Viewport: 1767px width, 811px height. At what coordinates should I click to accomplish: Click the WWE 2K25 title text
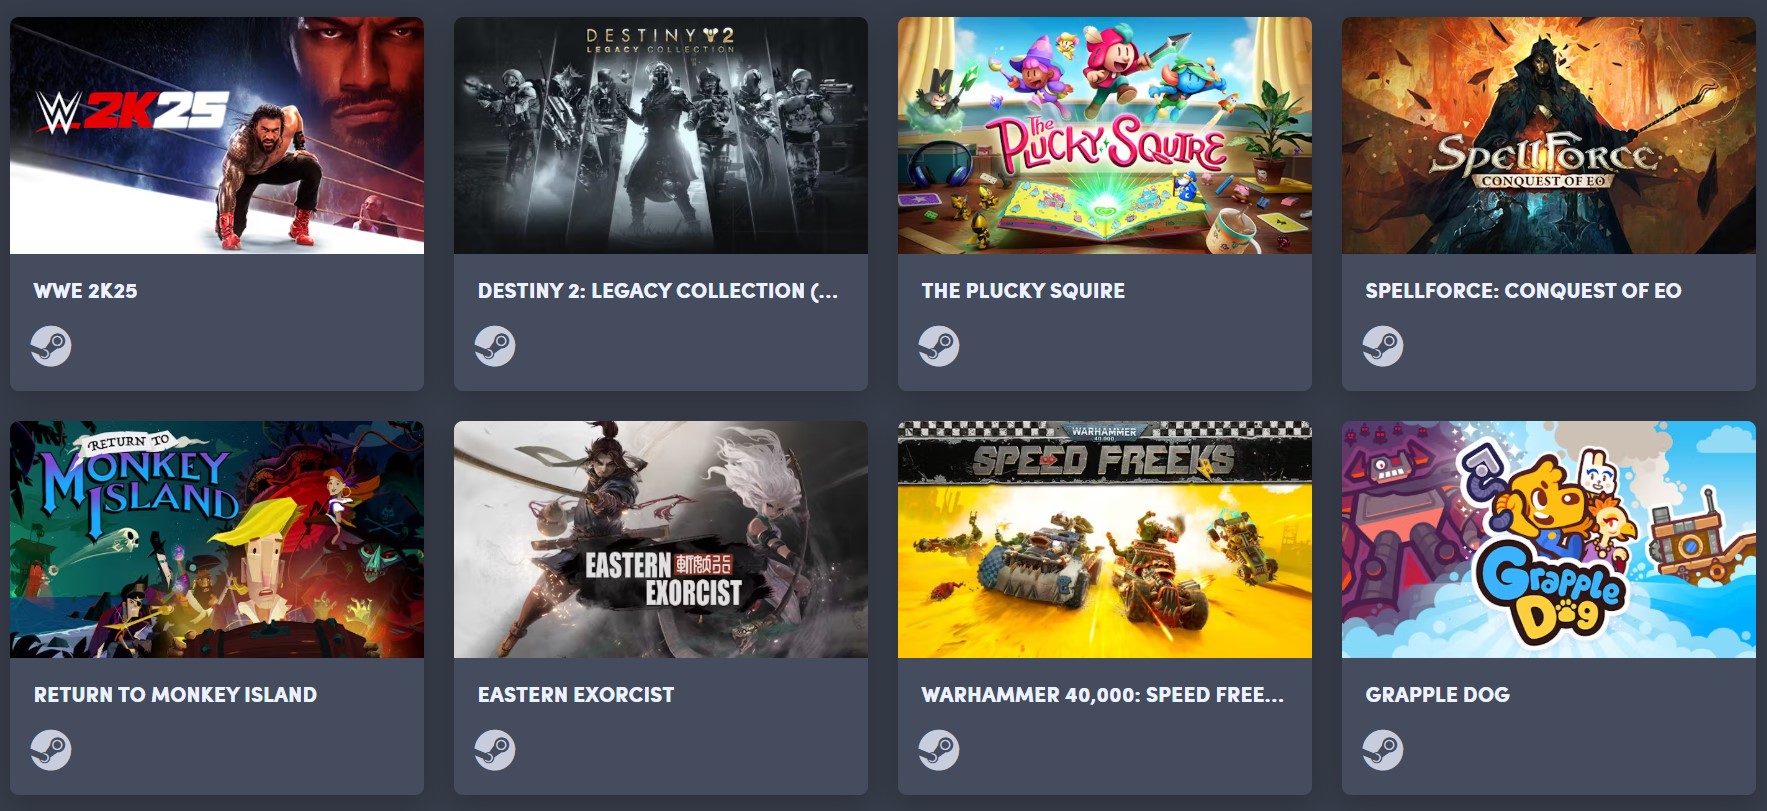(x=86, y=291)
